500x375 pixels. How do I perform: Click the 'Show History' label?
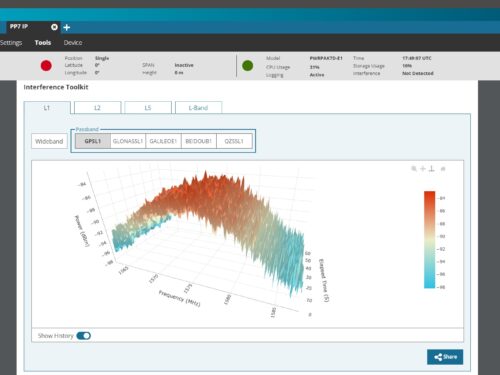[55, 336]
